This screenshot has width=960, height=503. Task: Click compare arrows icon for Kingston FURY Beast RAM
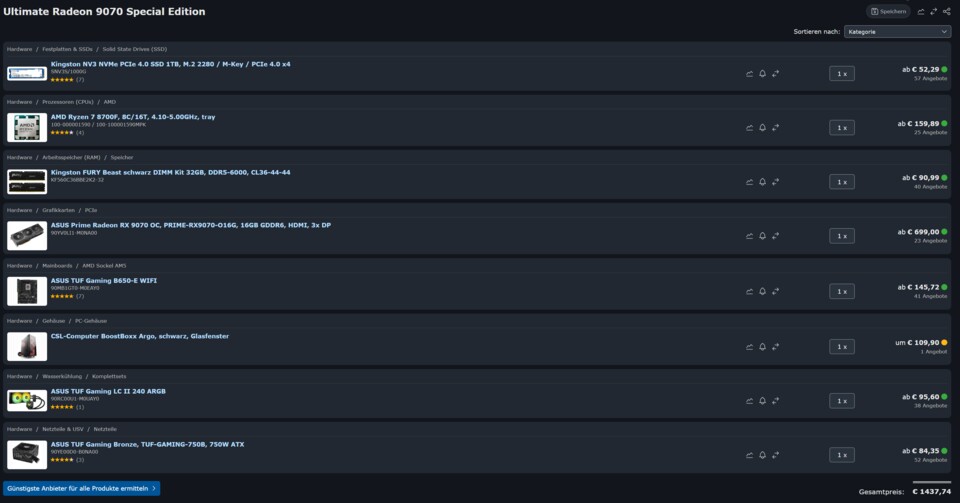point(775,182)
